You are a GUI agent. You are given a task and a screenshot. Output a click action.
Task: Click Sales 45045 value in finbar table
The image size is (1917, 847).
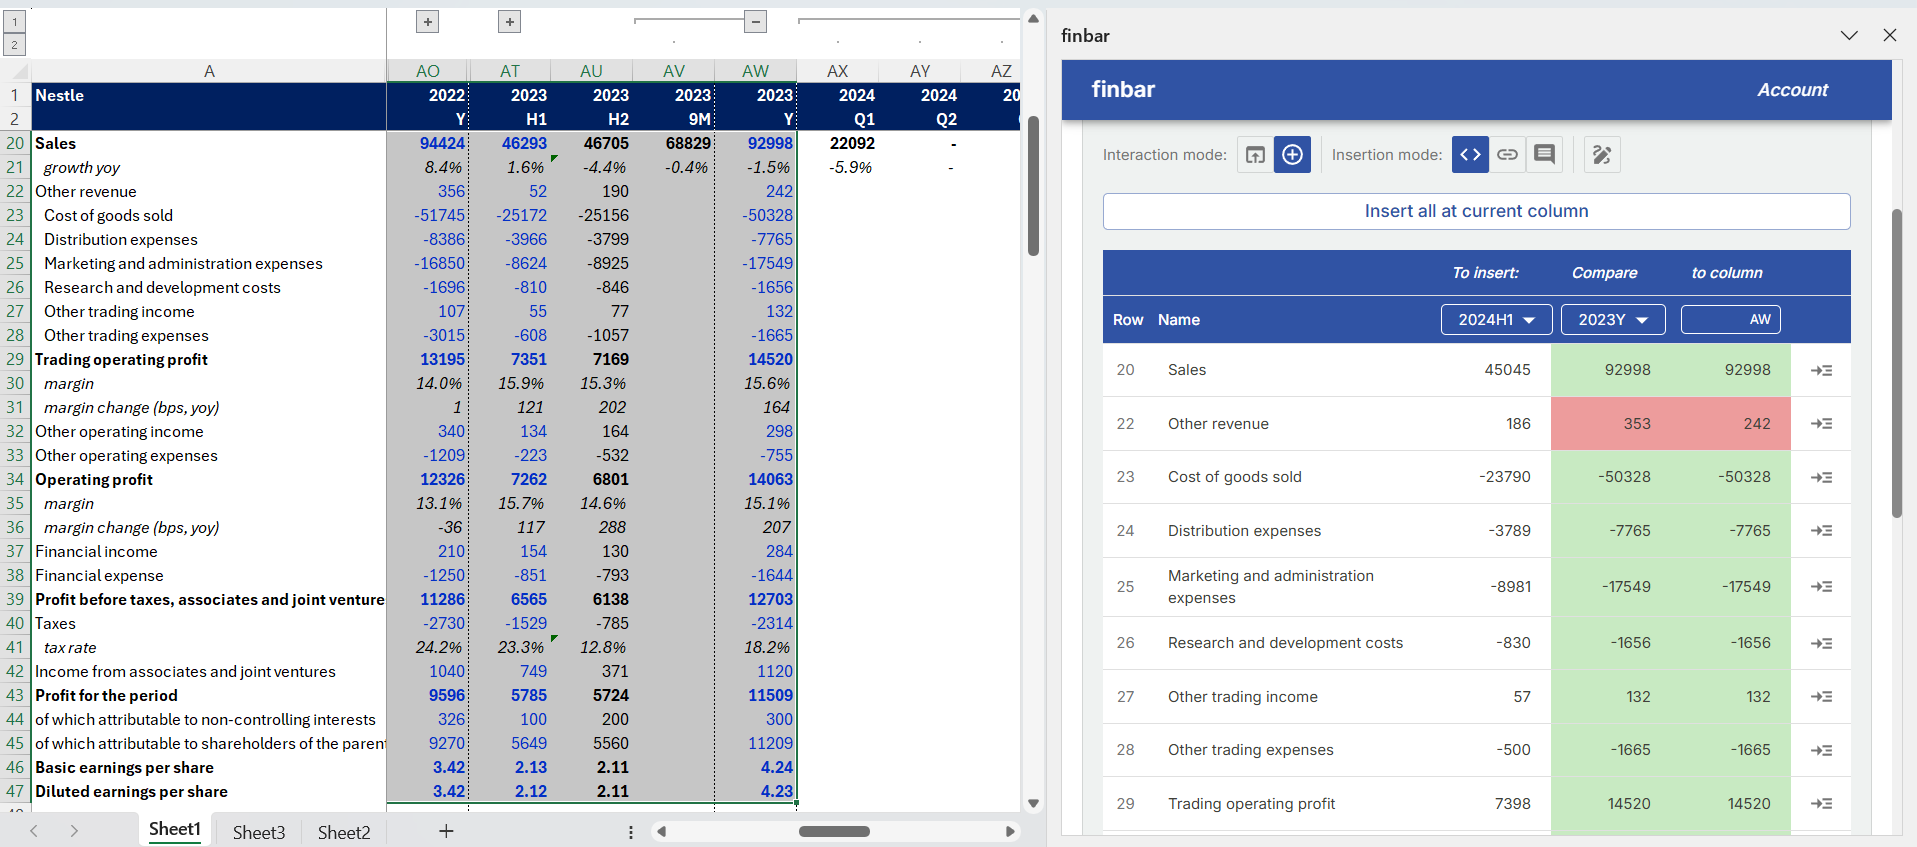[x=1507, y=370]
